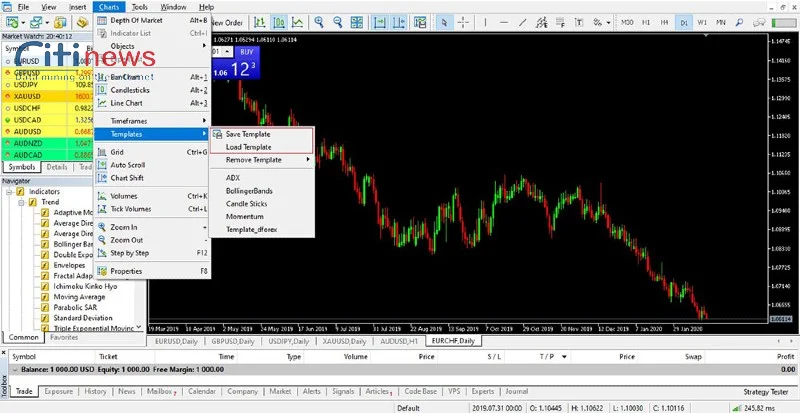Select the cursor arrow tool
800x413 pixels.
coord(444,22)
